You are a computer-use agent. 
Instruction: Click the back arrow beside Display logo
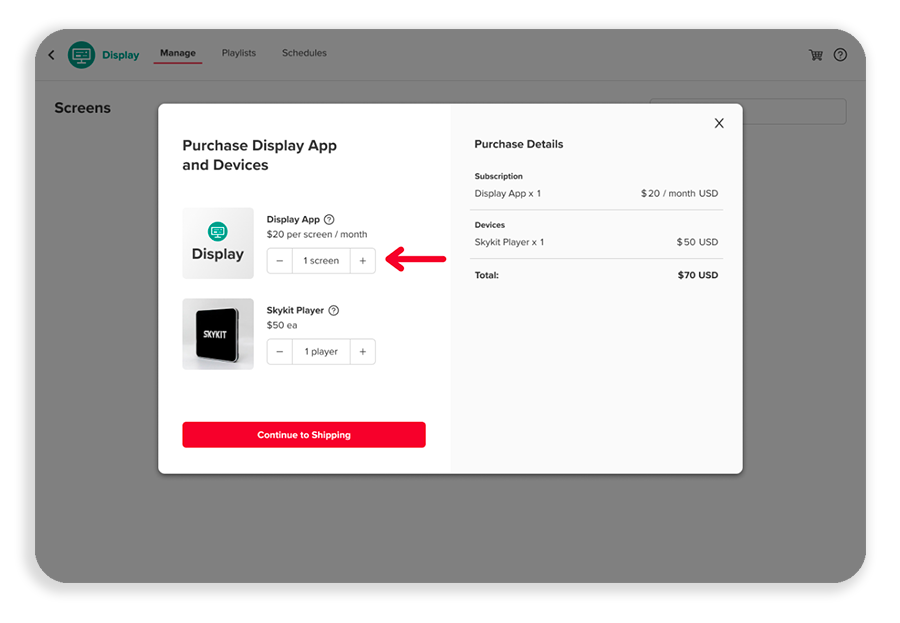[52, 55]
